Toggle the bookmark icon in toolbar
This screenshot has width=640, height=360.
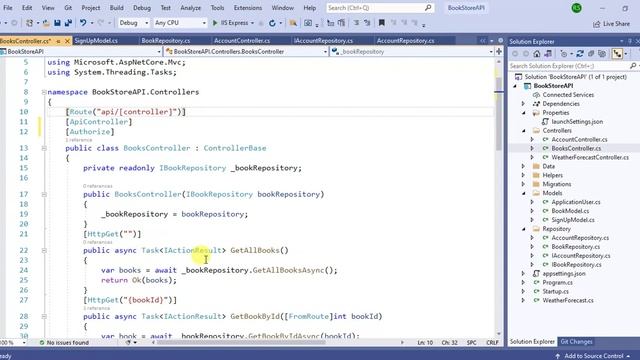pos(382,23)
